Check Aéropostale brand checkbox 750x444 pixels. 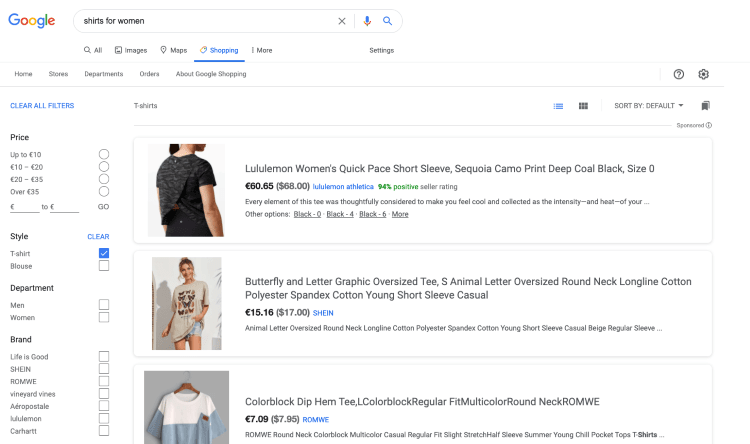(104, 406)
